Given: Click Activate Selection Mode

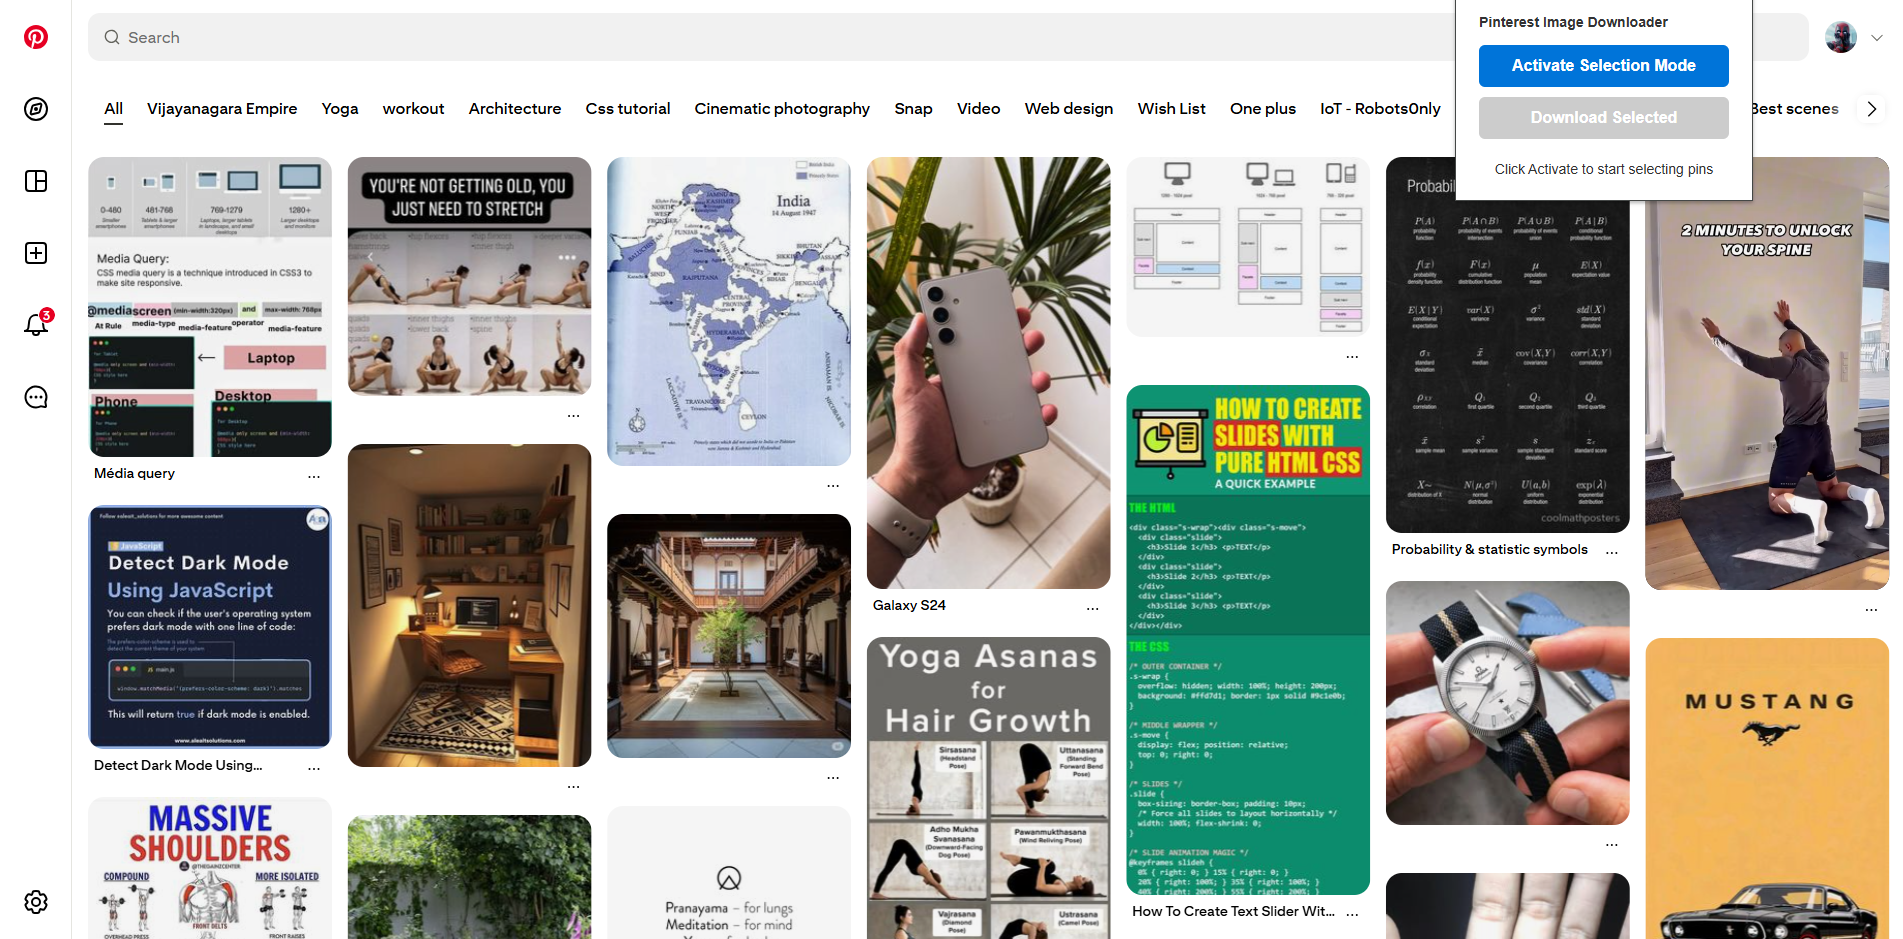Looking at the screenshot, I should (x=1603, y=65).
